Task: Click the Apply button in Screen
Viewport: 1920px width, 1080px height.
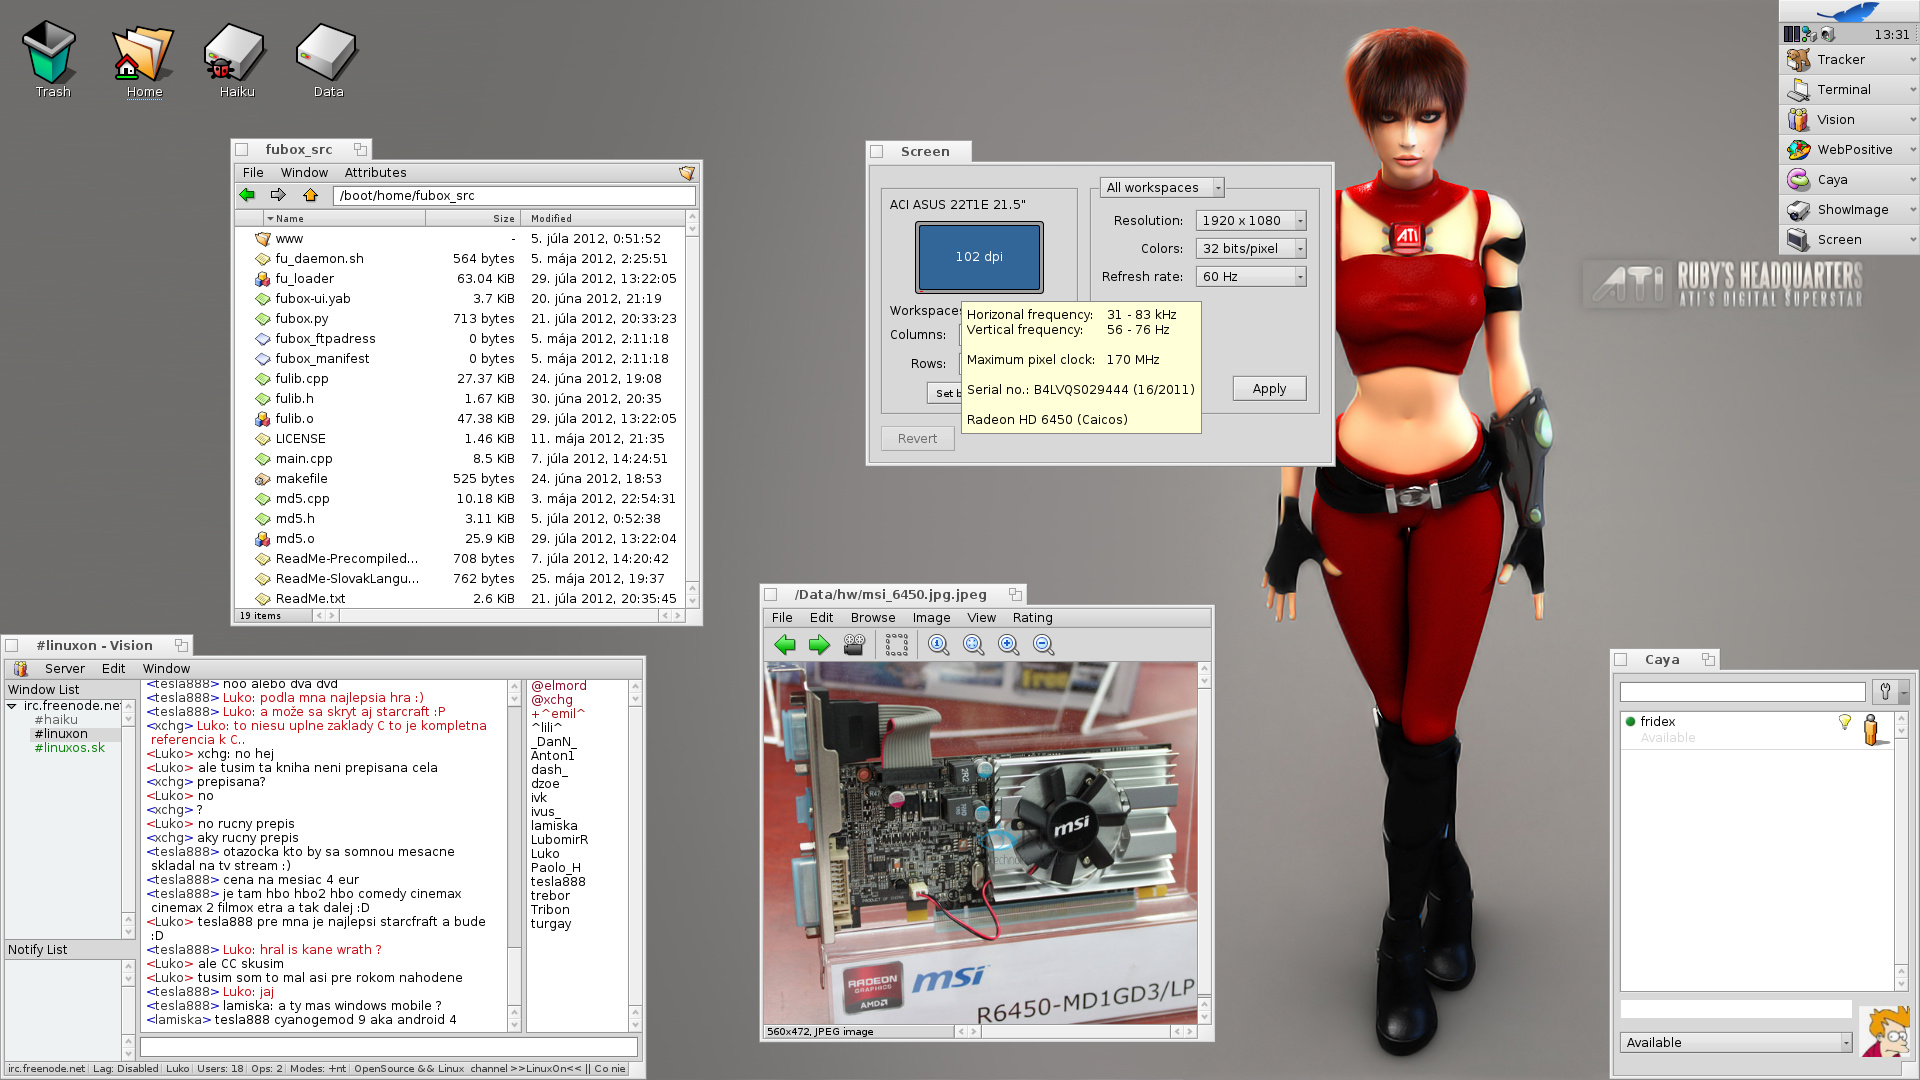Action: [x=1269, y=389]
